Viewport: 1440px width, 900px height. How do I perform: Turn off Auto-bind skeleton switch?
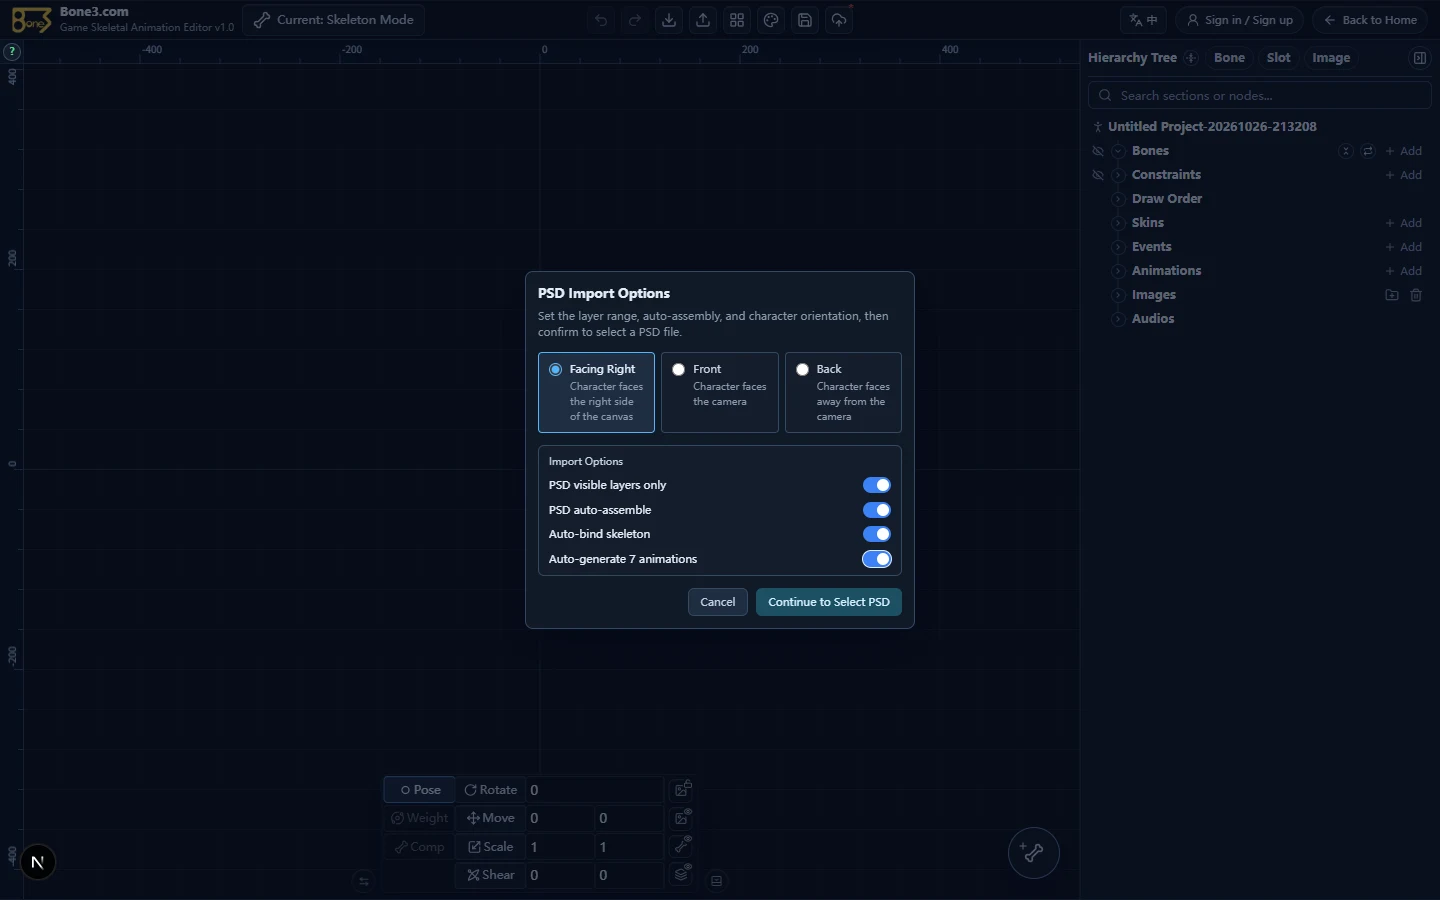point(877,534)
